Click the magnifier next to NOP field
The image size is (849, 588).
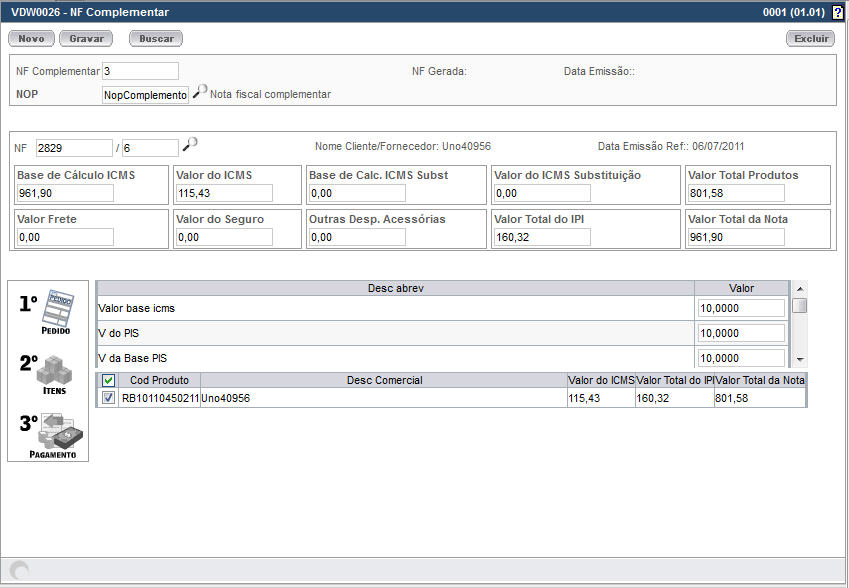[x=200, y=93]
